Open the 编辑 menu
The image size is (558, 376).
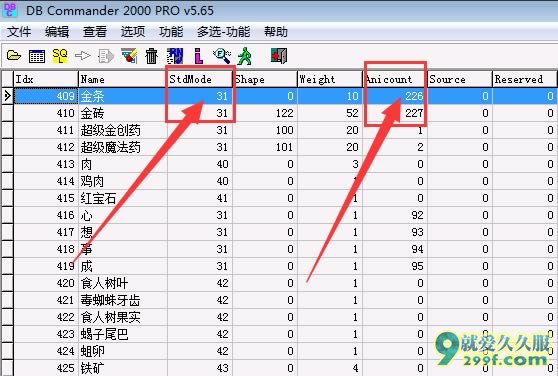point(57,32)
